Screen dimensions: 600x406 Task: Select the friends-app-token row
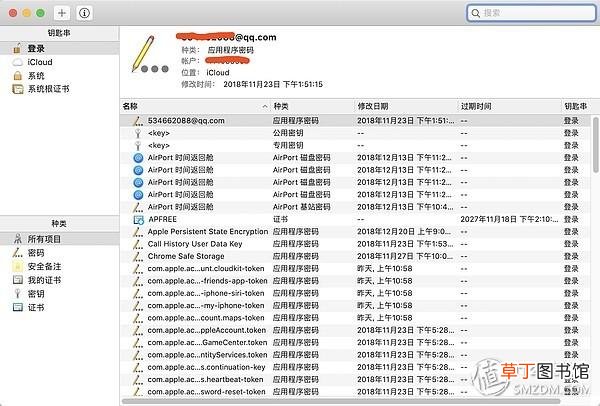(356, 281)
